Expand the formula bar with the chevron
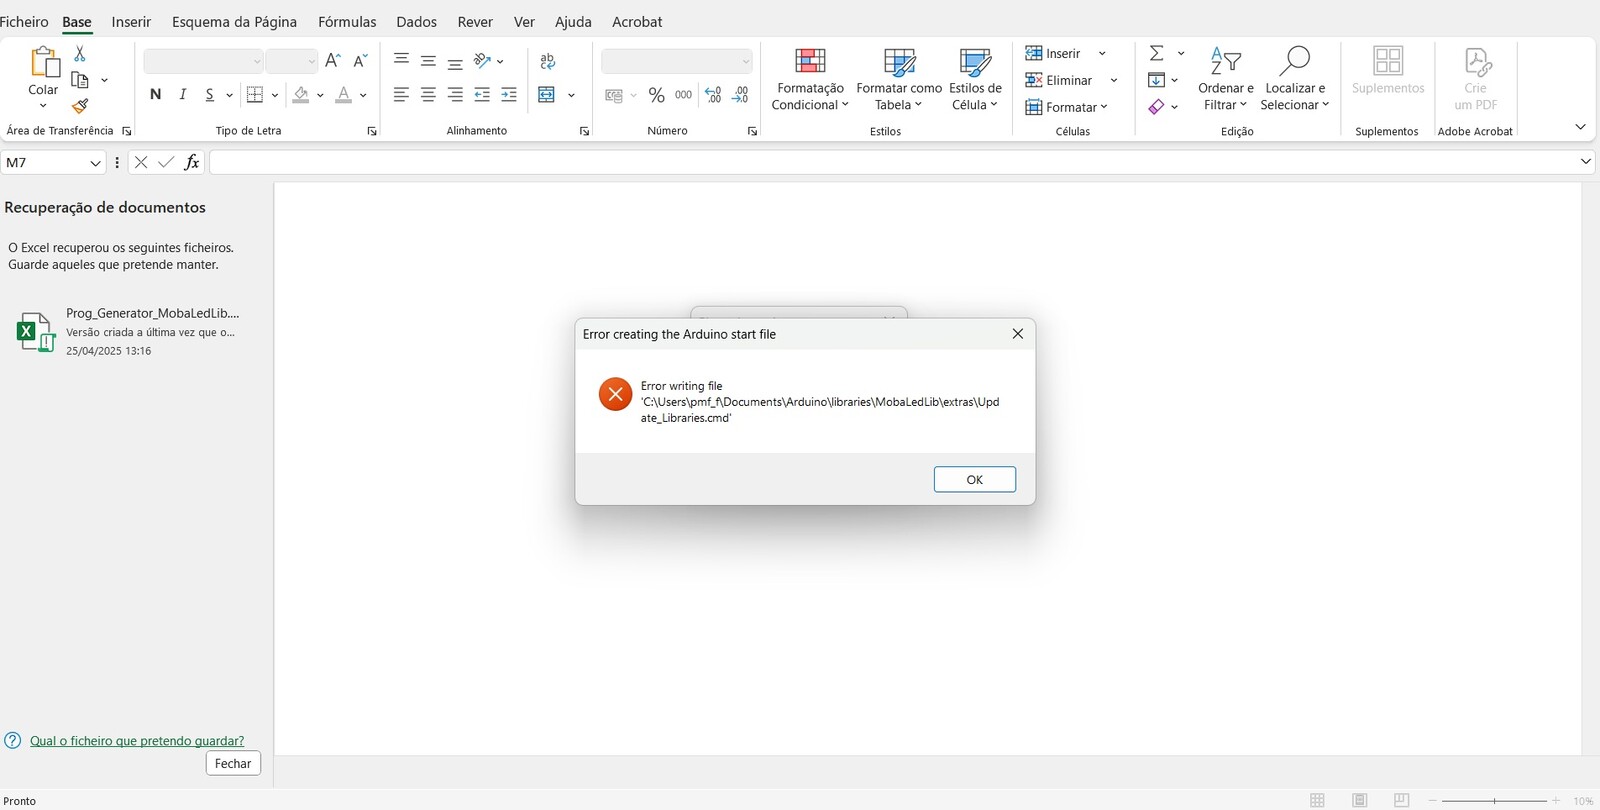 point(1585,162)
